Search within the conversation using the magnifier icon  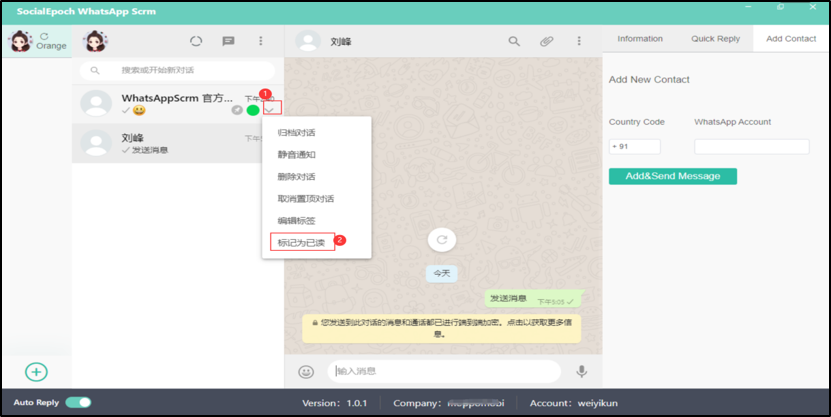click(x=514, y=41)
